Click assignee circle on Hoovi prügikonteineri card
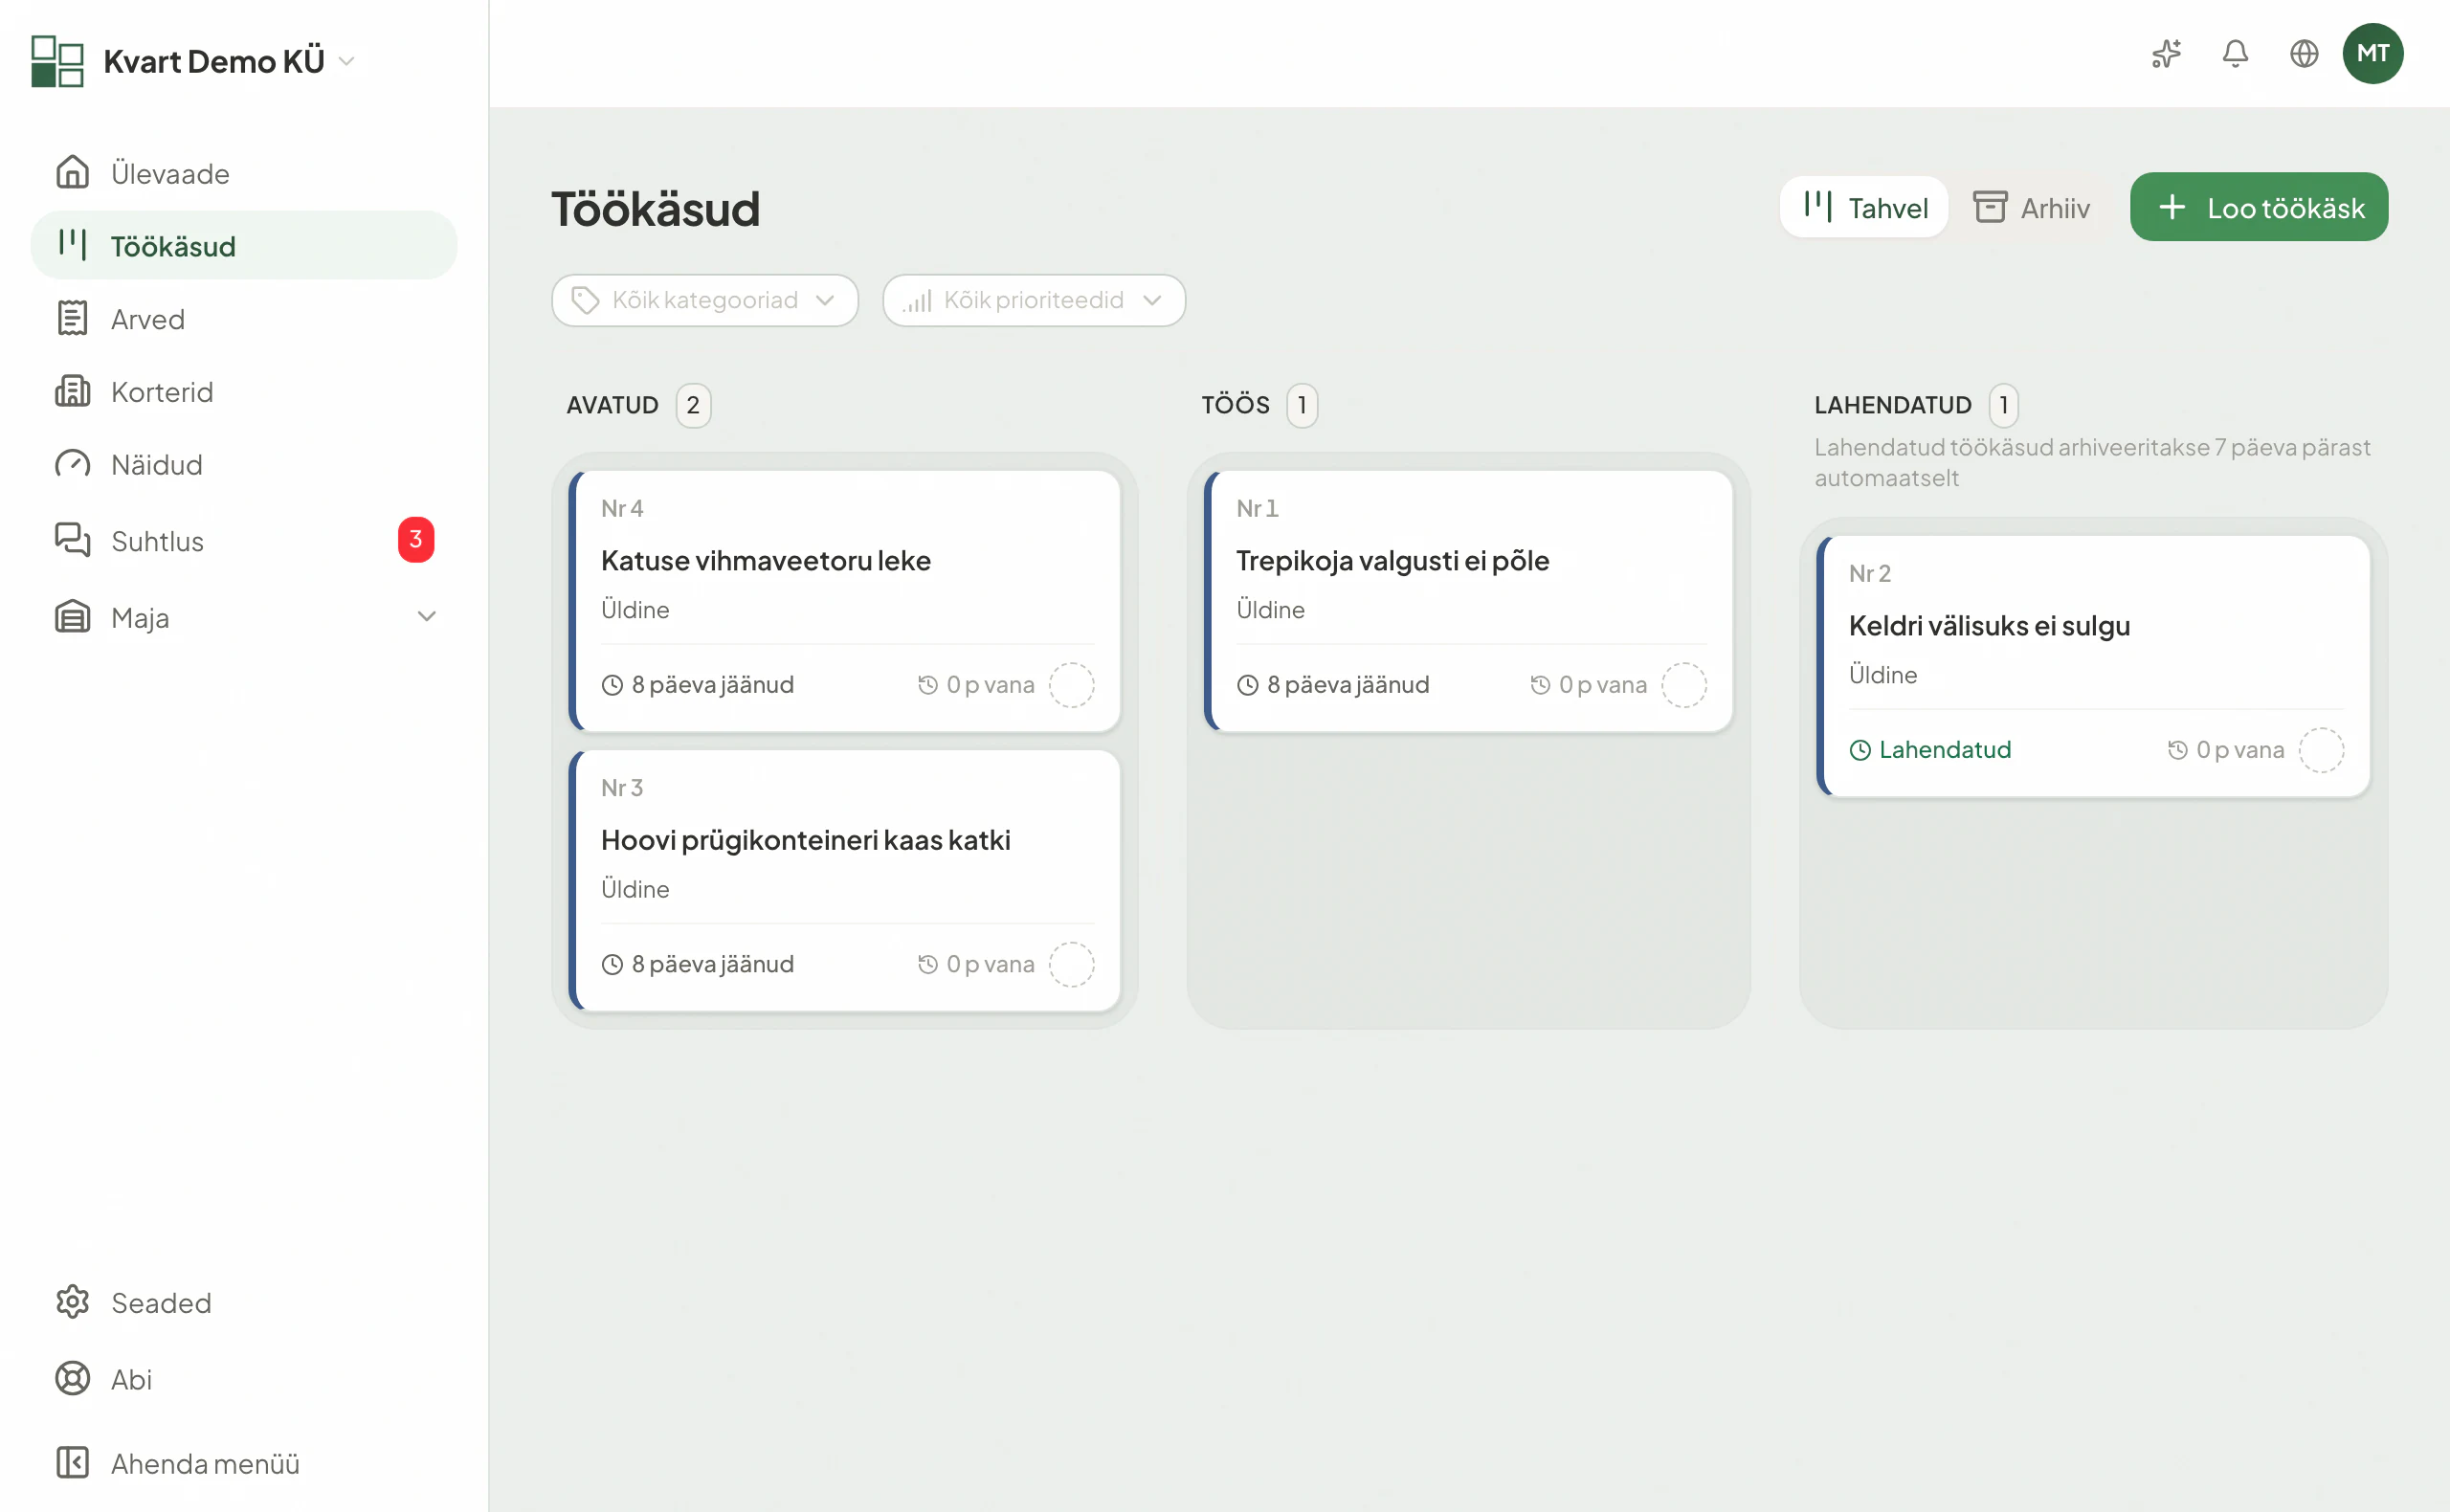Screen dimensions: 2450x1512 tap(1071, 965)
